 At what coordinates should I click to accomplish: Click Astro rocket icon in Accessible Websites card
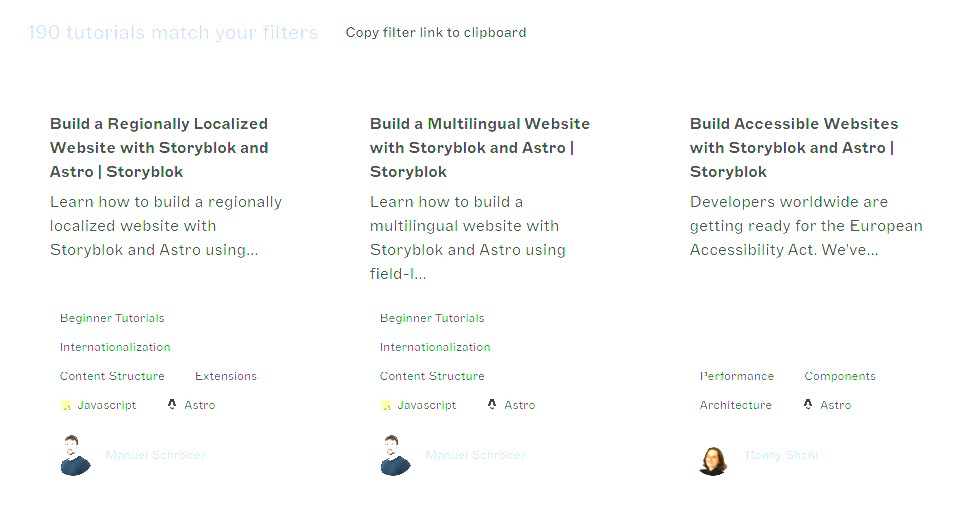[808, 405]
